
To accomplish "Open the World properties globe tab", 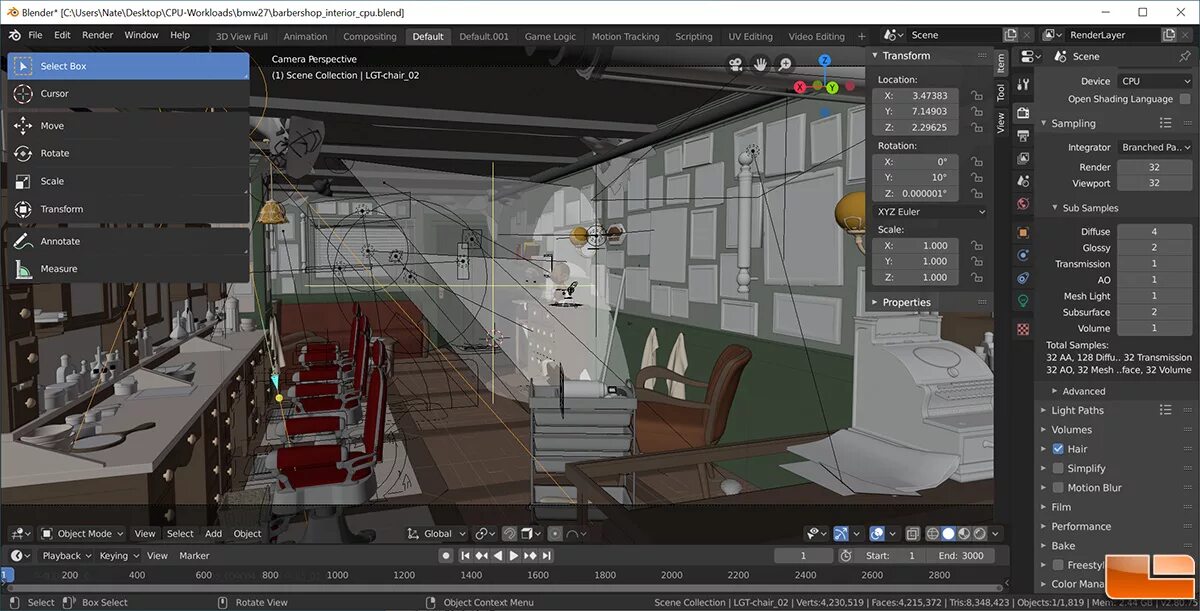I will tap(1023, 204).
